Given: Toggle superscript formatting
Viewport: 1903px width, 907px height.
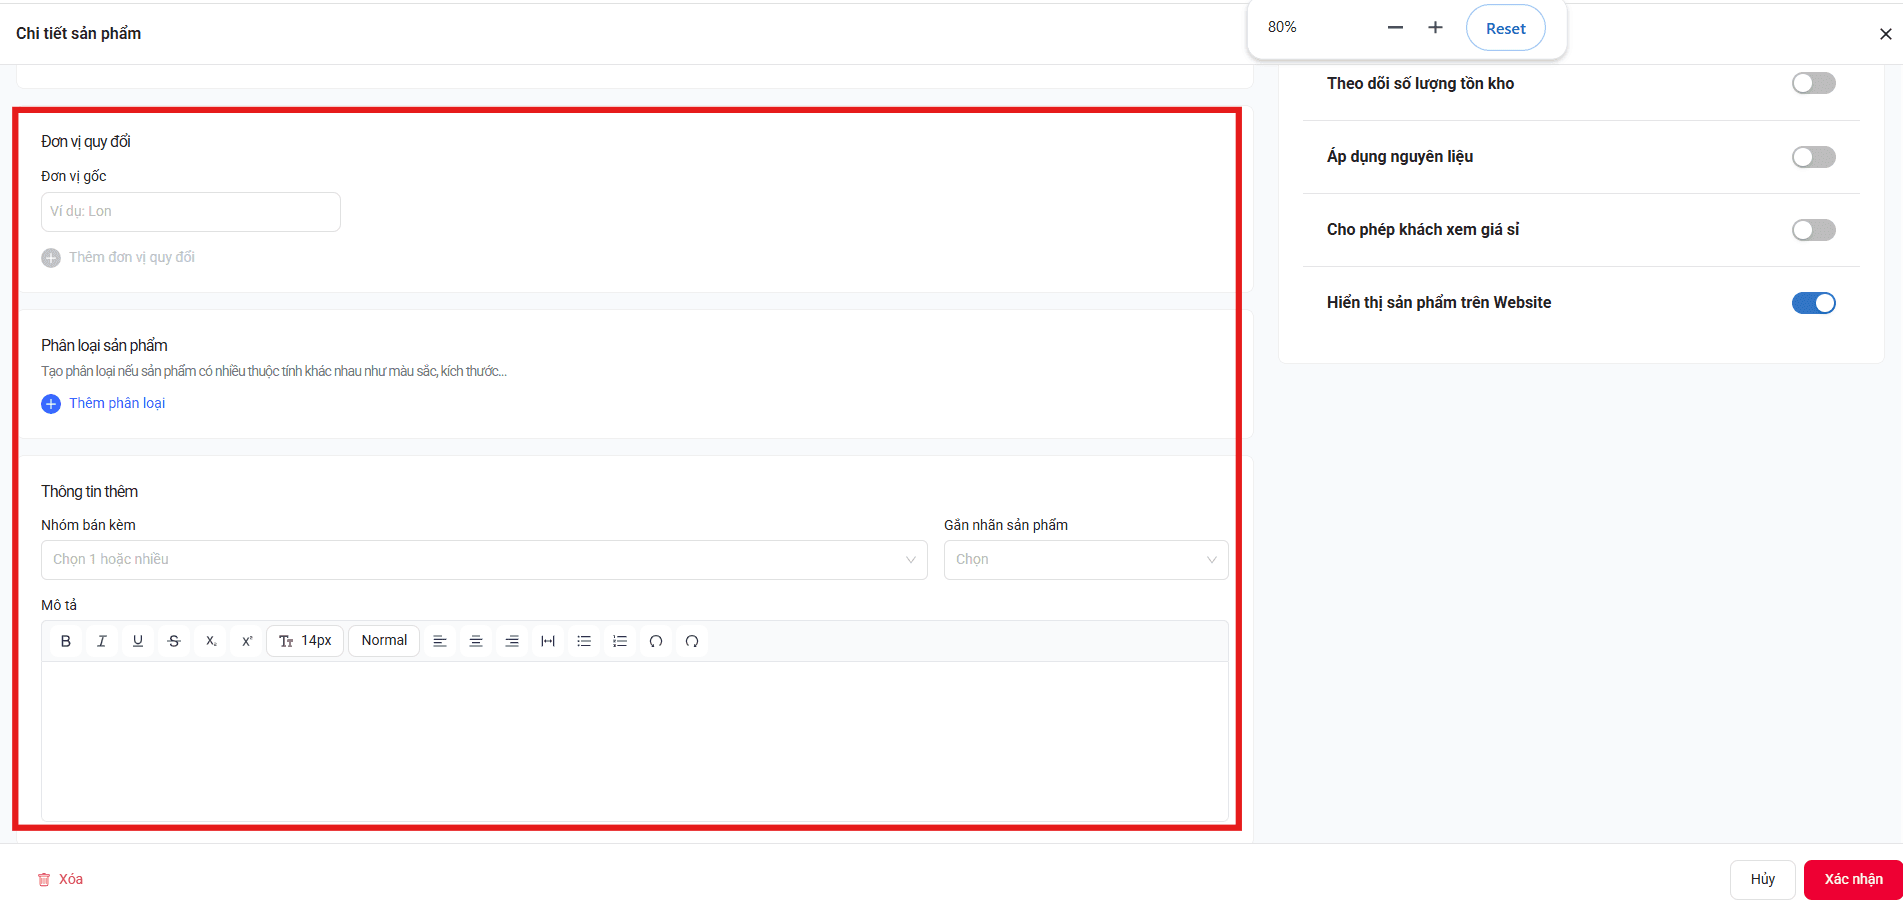Looking at the screenshot, I should [247, 641].
